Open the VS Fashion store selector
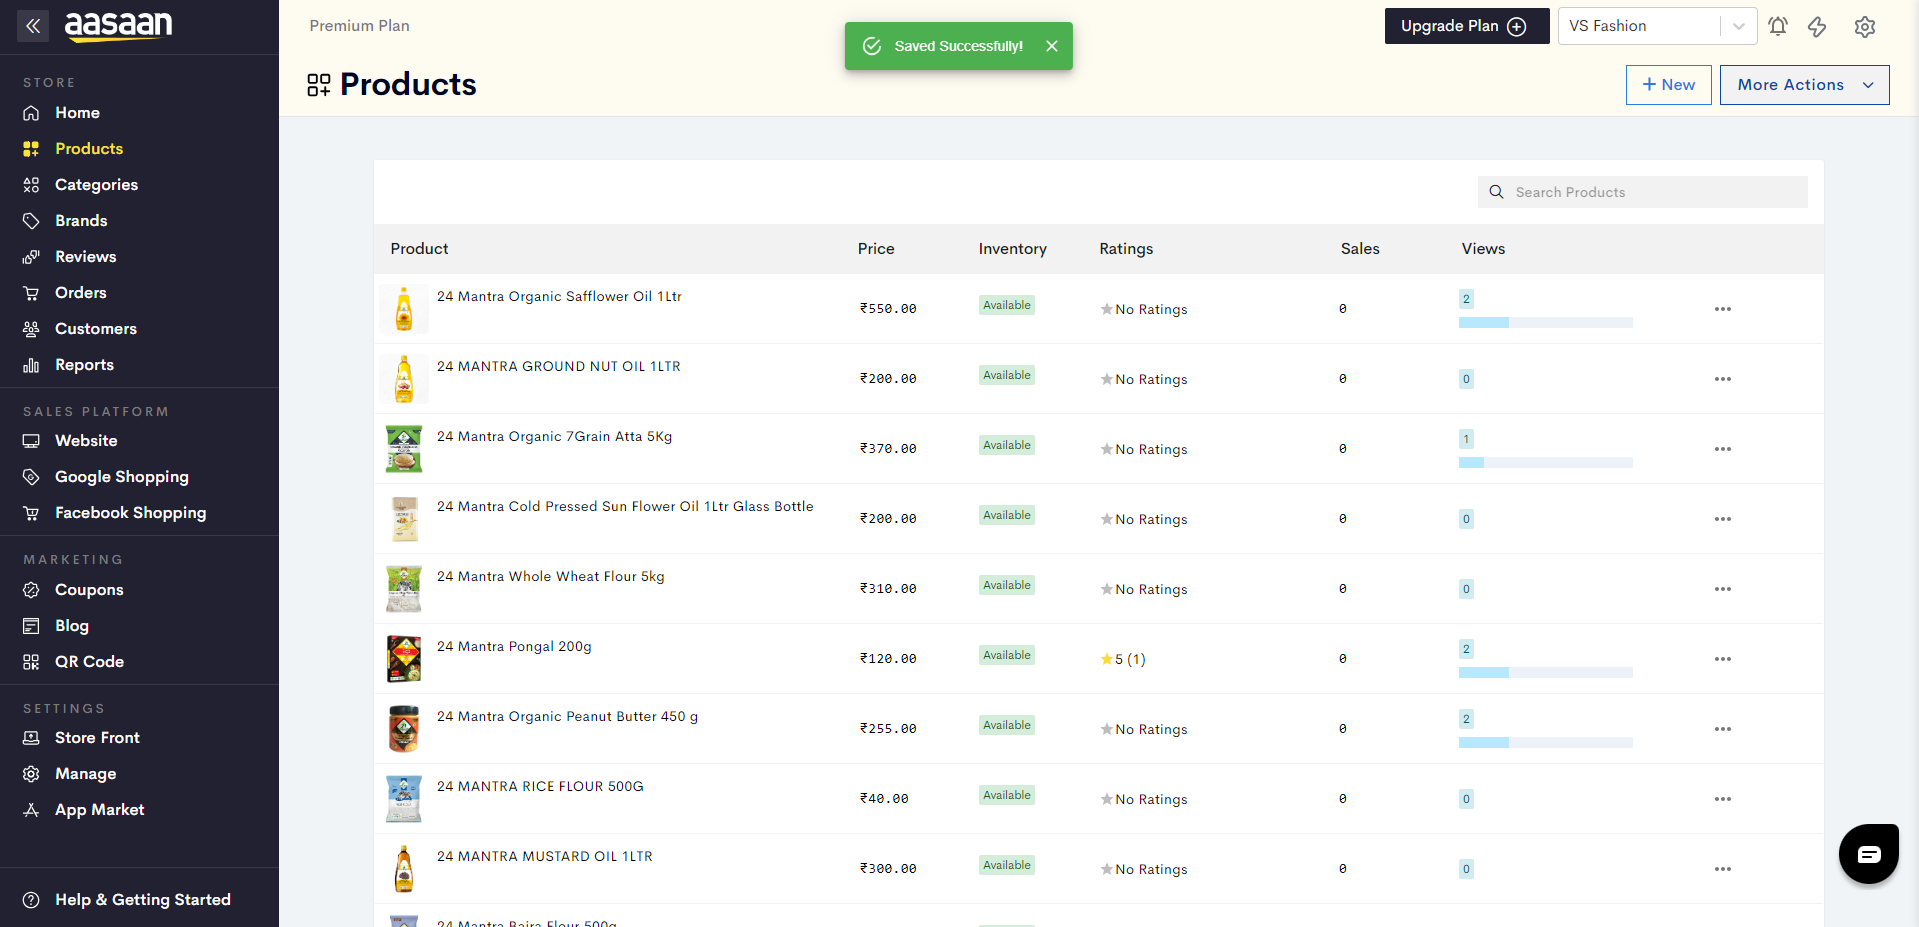This screenshot has height=927, width=1919. tap(1657, 26)
